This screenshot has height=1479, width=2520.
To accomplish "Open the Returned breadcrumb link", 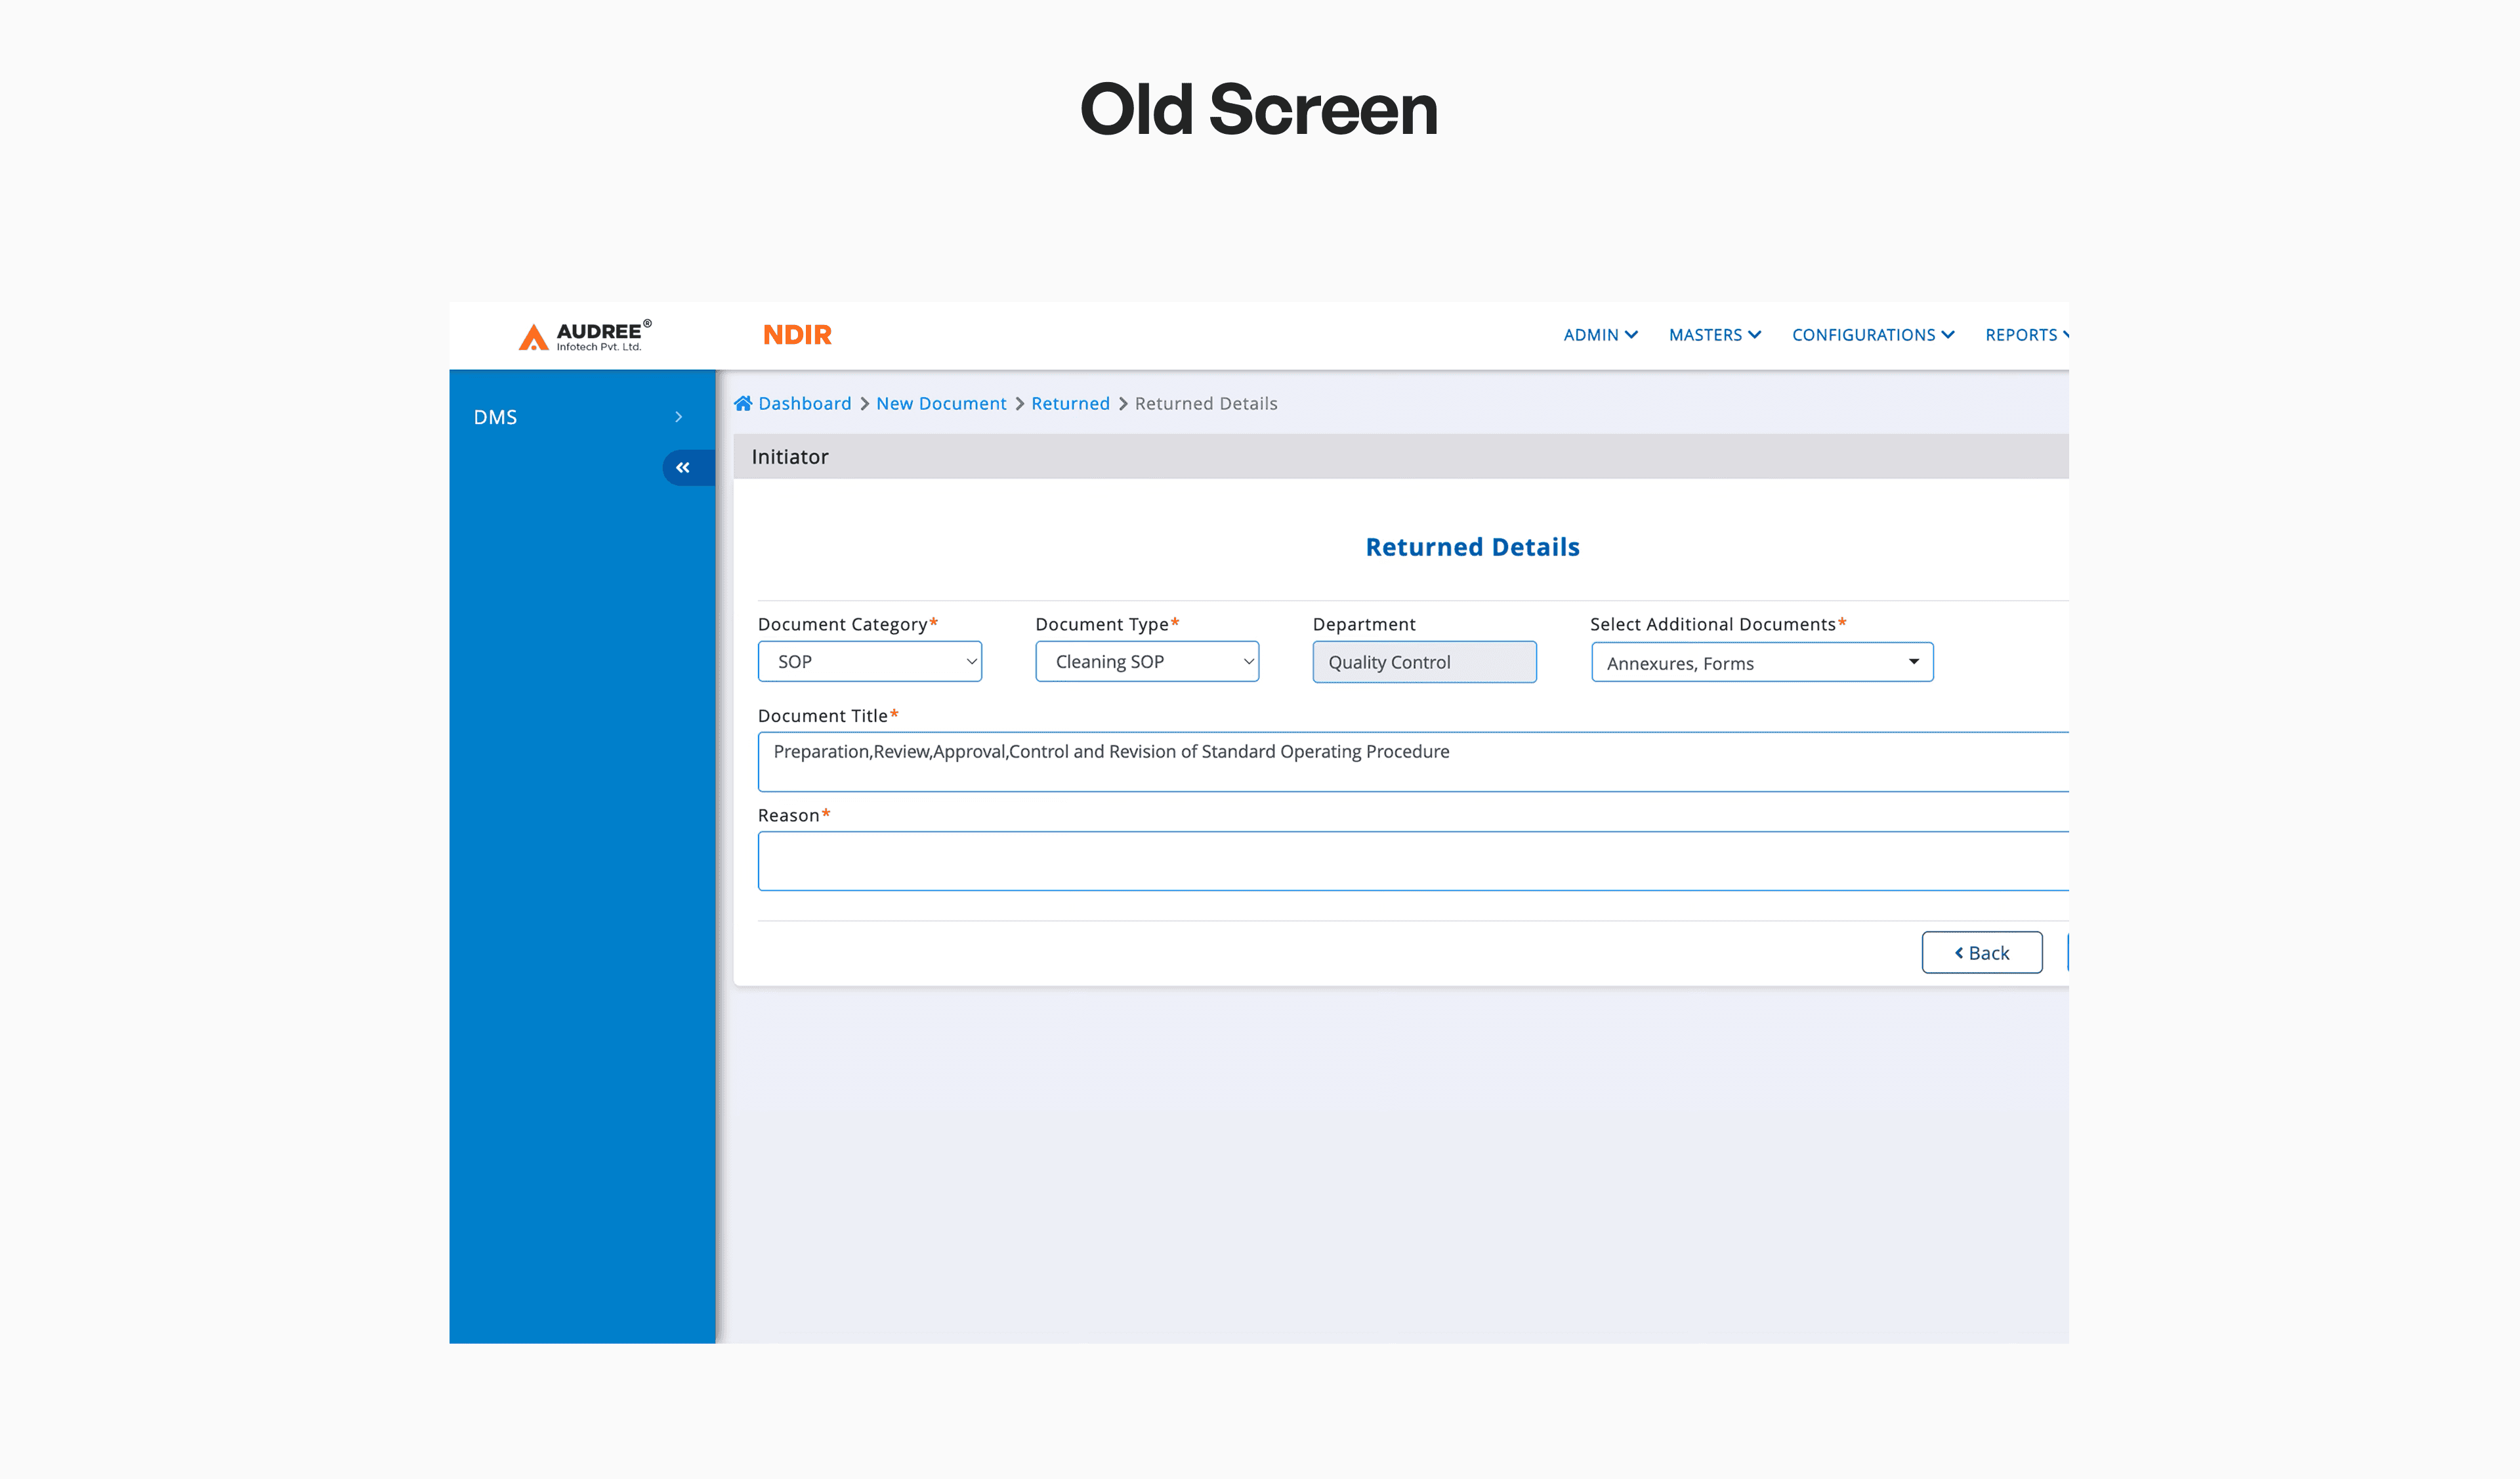I will 1070,403.
